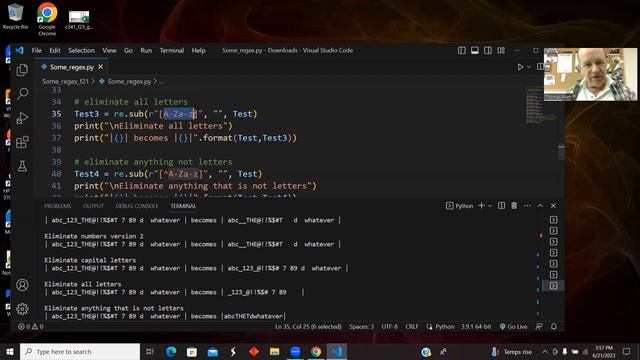Show hidden tray icons chevron

click(545, 351)
